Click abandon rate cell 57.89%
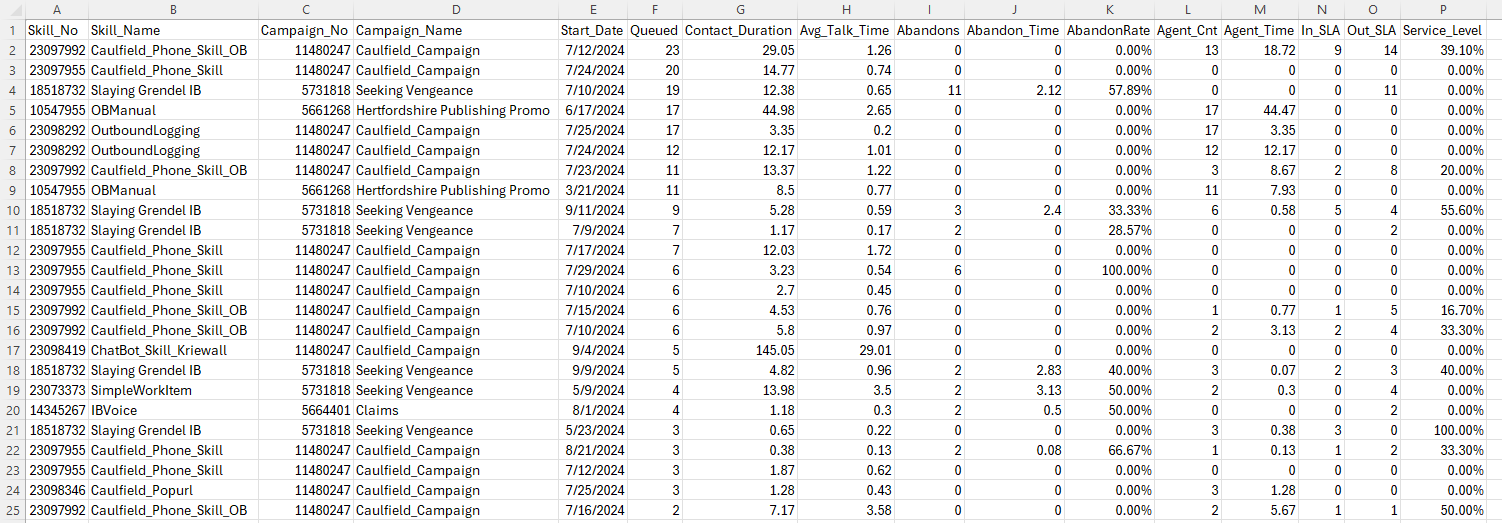Image resolution: width=1502 pixels, height=523 pixels. 1109,90
